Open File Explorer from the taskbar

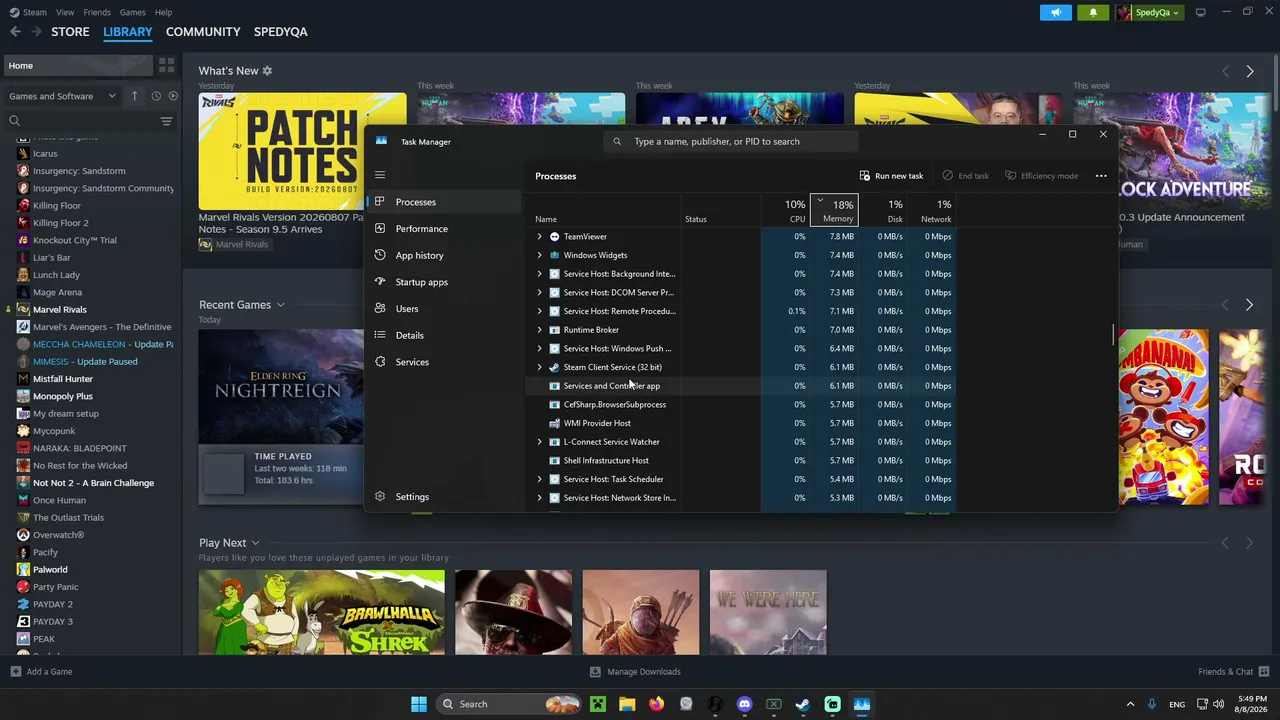627,704
